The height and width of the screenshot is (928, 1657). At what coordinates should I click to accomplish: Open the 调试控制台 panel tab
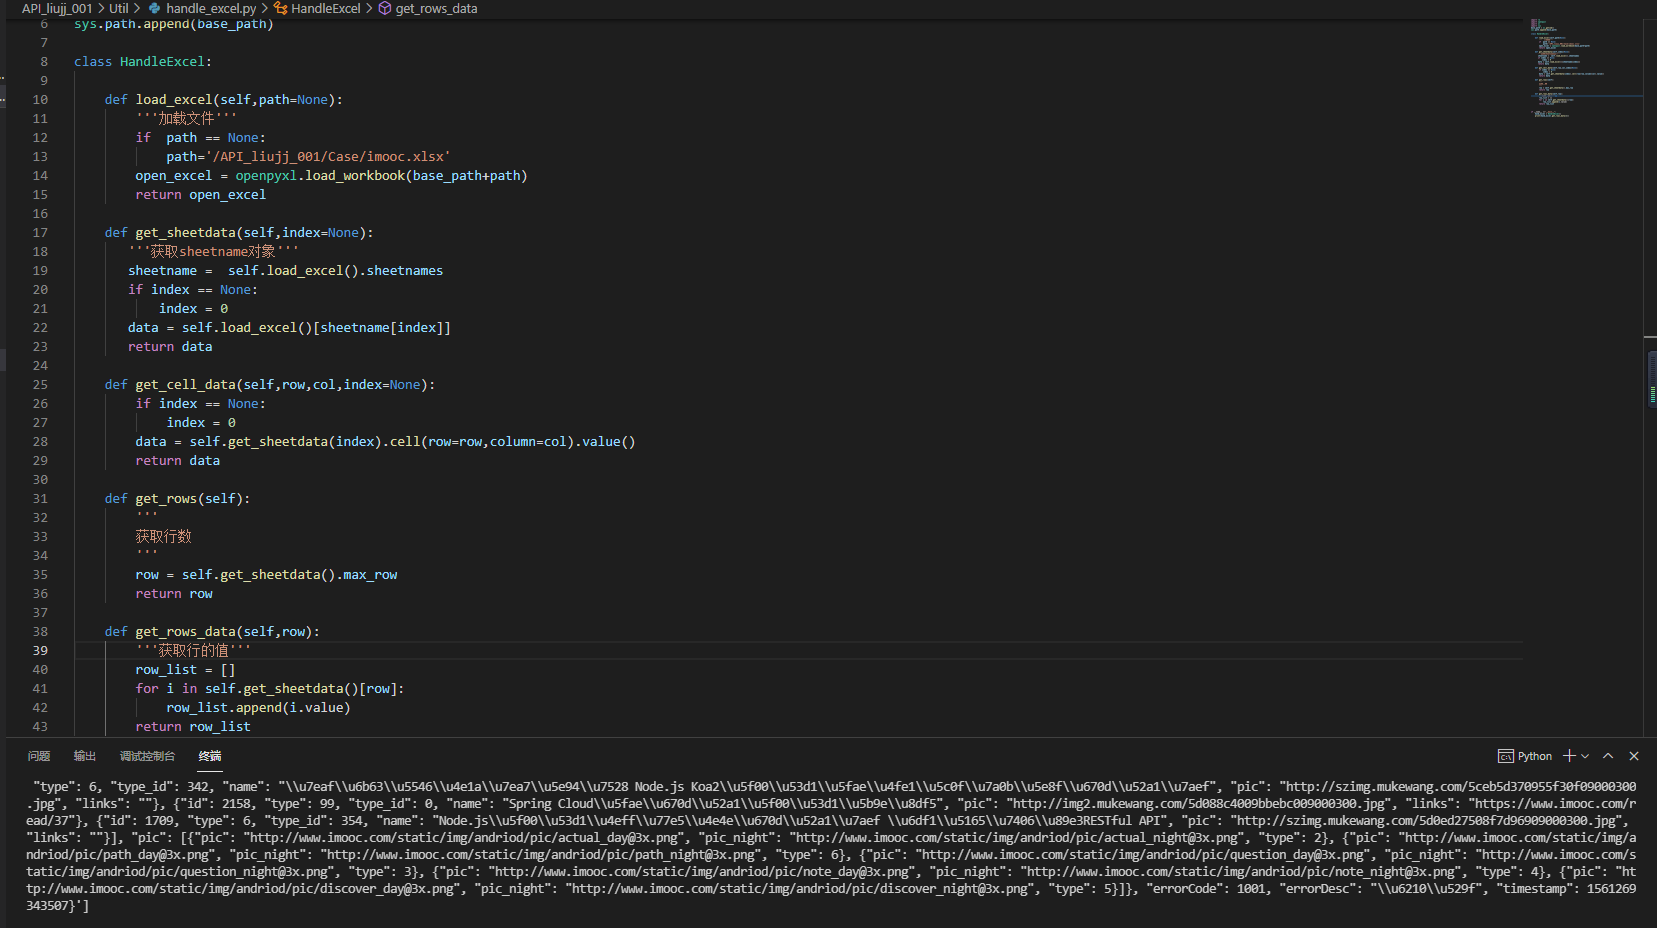(x=147, y=756)
